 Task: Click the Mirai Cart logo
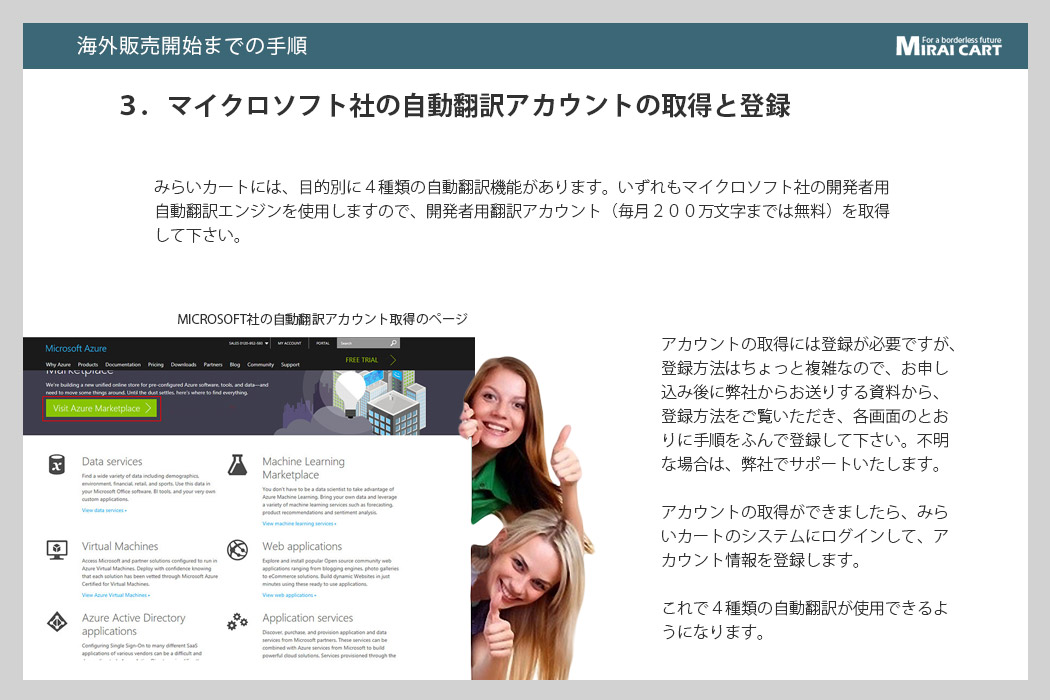click(948, 46)
